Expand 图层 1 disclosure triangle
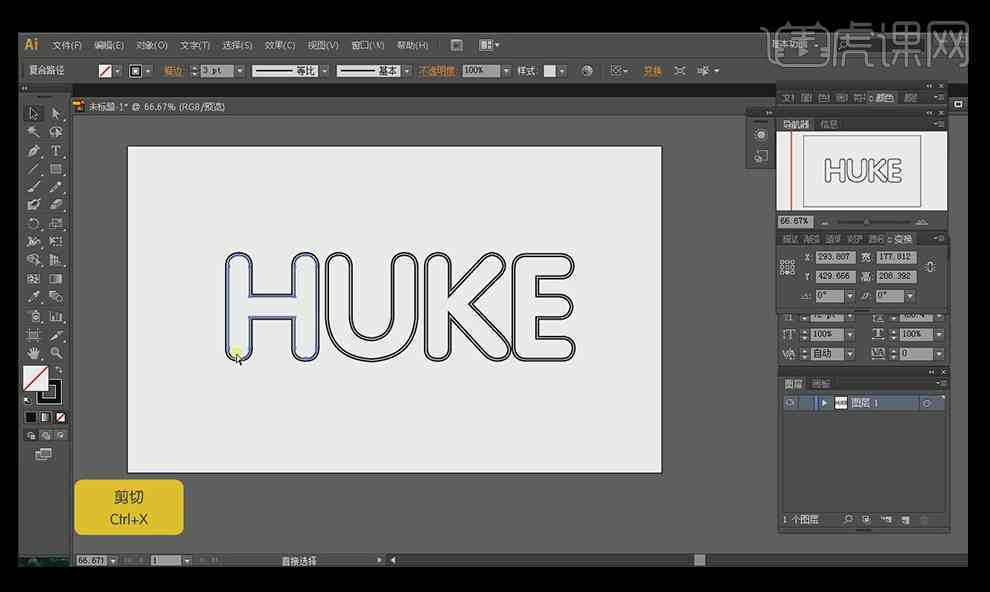This screenshot has height=592, width=990. [x=824, y=403]
